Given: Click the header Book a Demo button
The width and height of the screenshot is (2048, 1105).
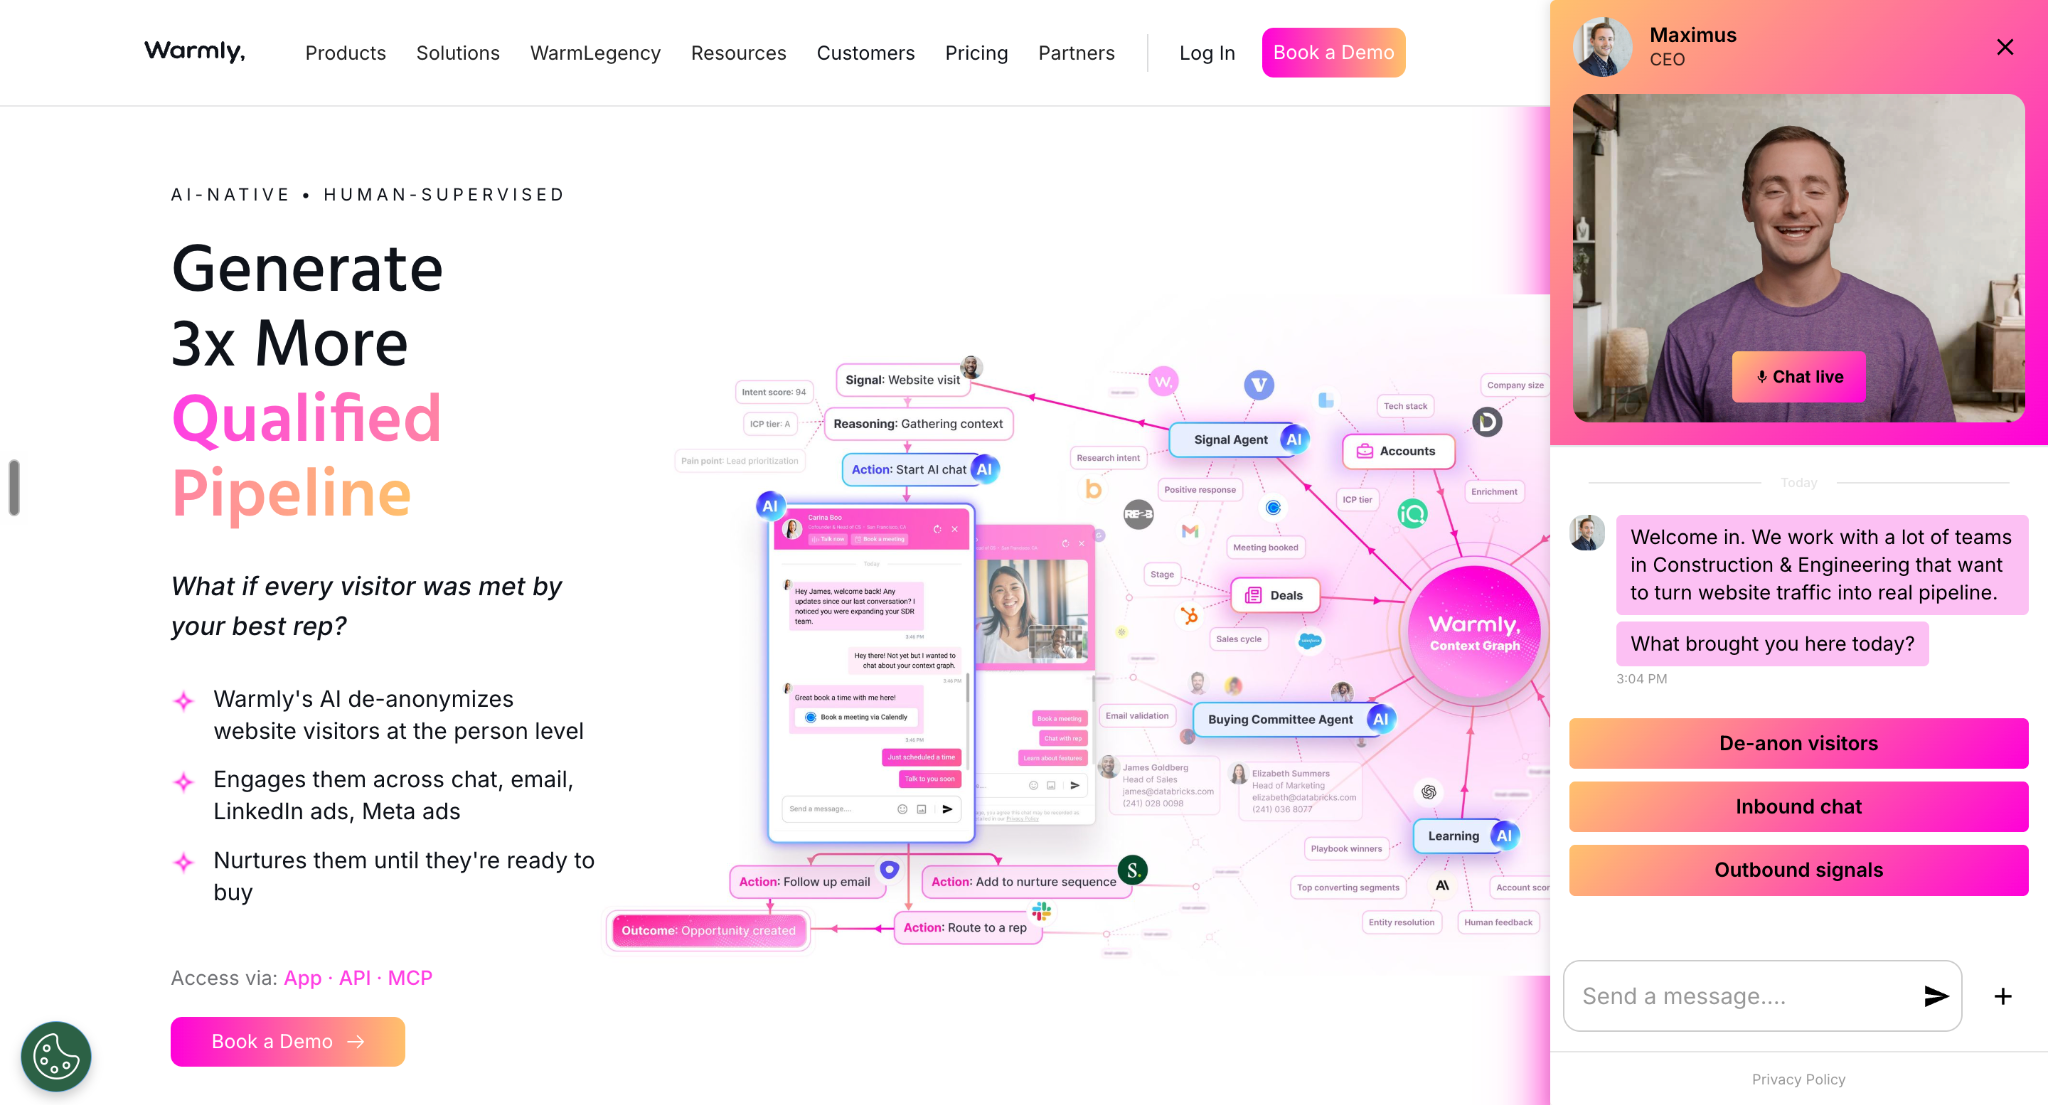Looking at the screenshot, I should coord(1334,52).
